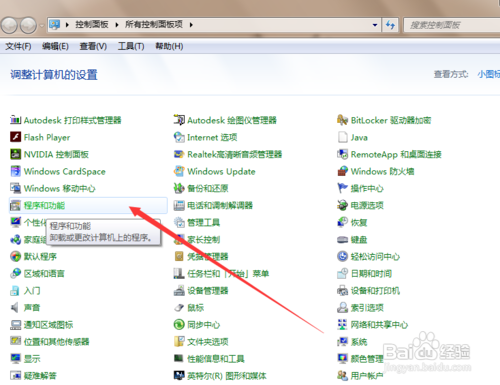This screenshot has height=385, width=500.
Task: Click the 用户帐户 link
Action: coord(367,376)
